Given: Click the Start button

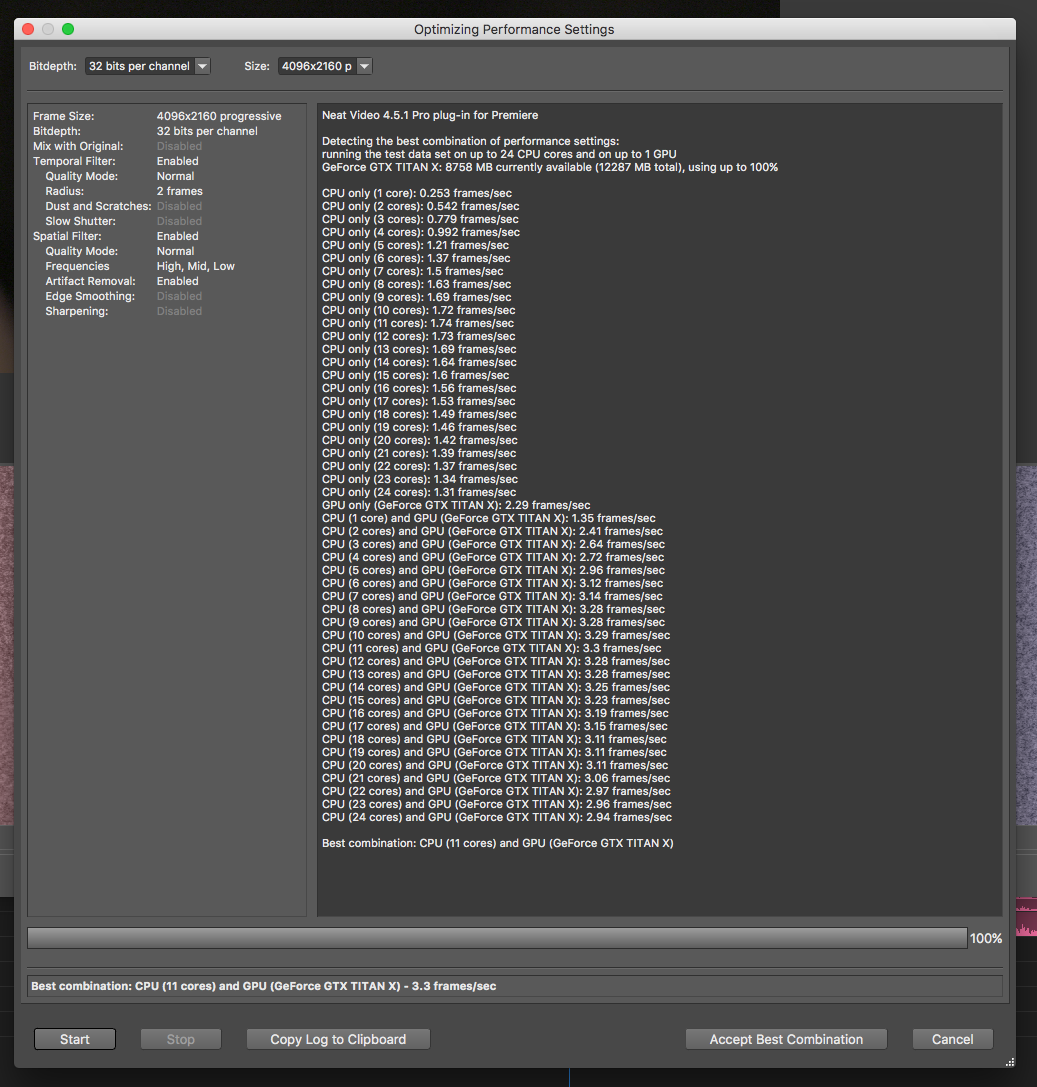Looking at the screenshot, I should (x=75, y=1039).
